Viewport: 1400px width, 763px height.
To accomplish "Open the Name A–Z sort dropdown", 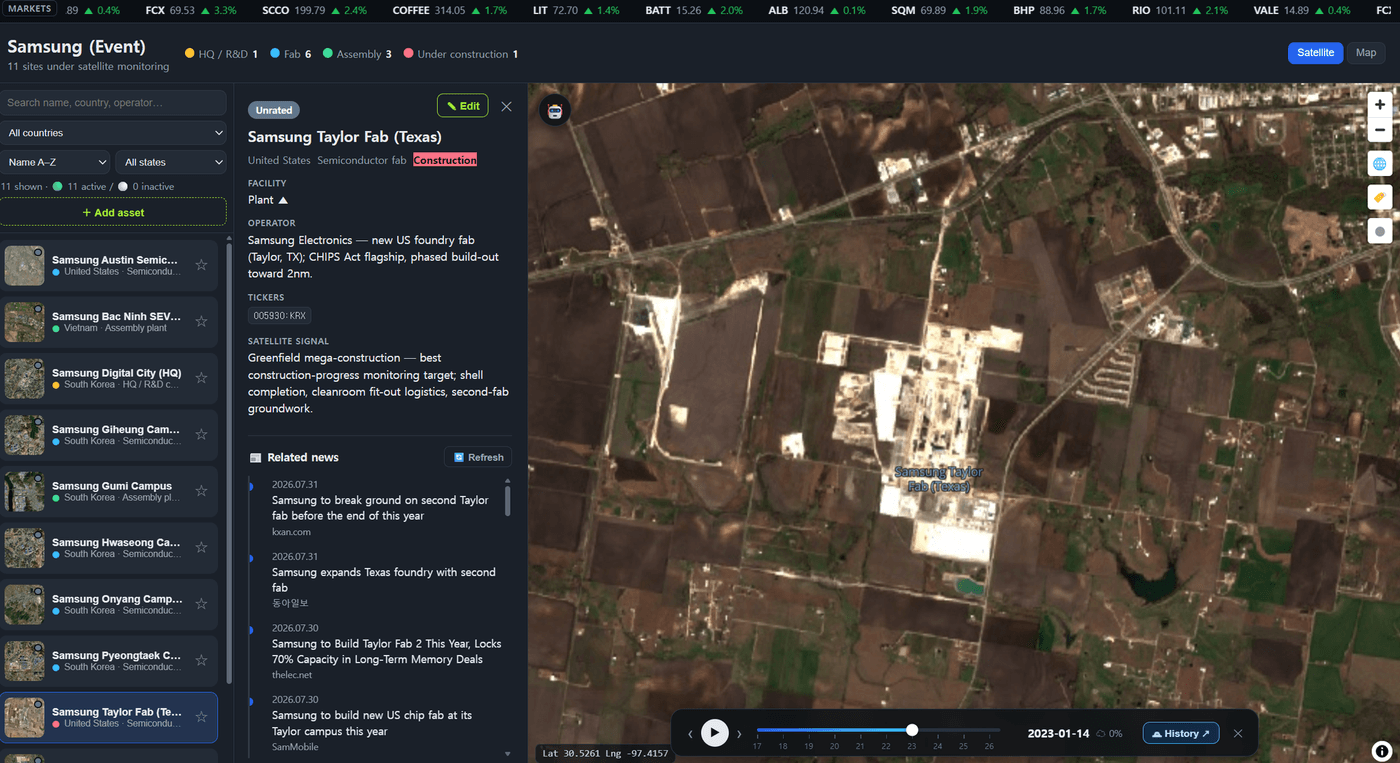I will 55,162.
